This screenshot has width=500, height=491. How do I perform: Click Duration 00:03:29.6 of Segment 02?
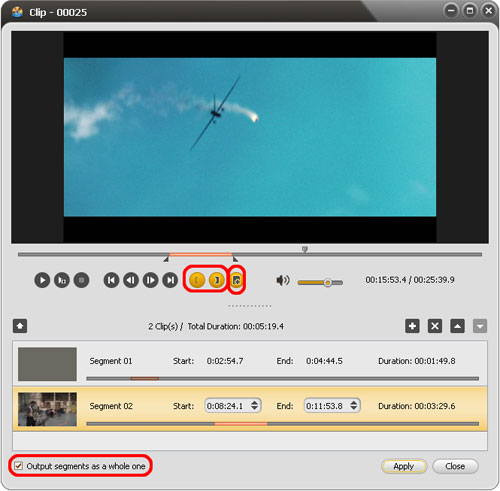click(417, 406)
